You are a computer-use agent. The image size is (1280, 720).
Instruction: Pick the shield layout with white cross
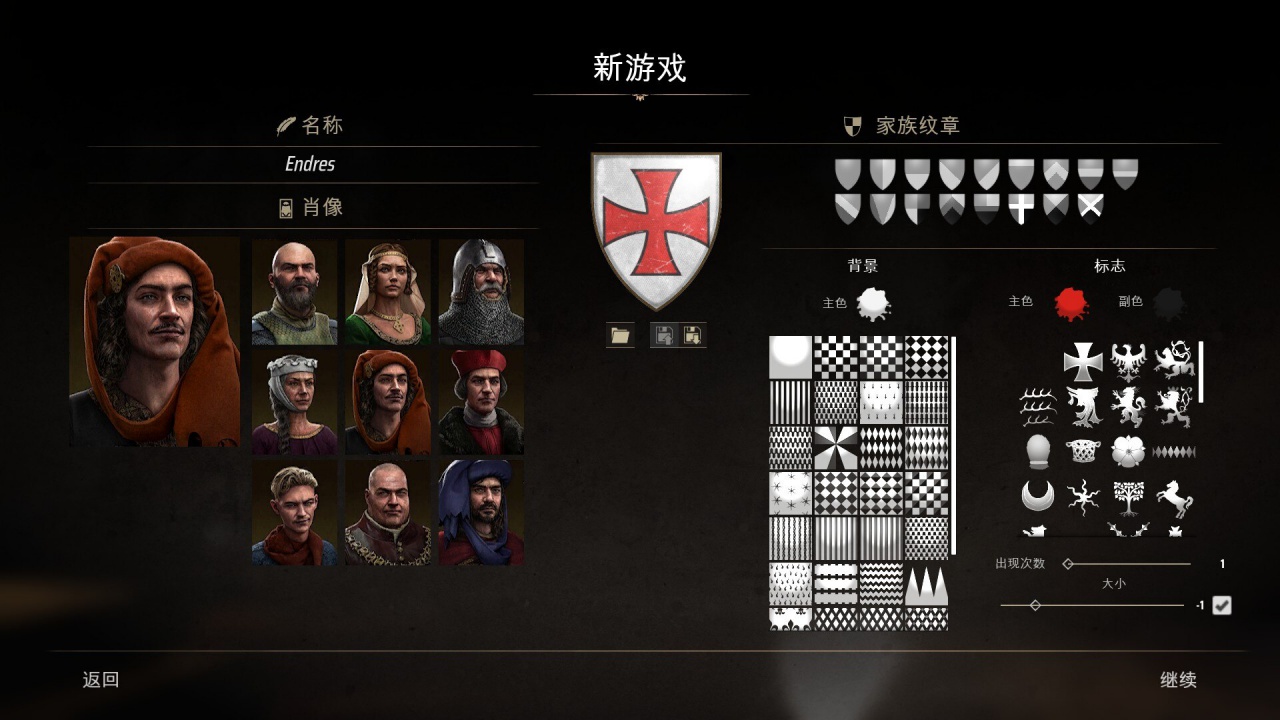coord(1021,209)
